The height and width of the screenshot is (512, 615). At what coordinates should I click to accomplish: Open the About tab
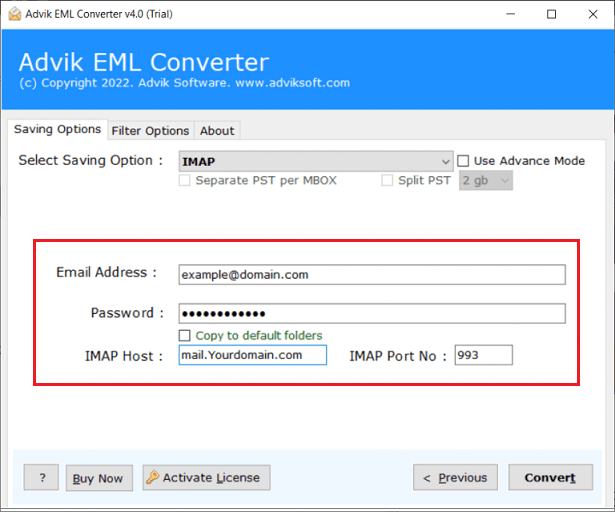tap(217, 131)
